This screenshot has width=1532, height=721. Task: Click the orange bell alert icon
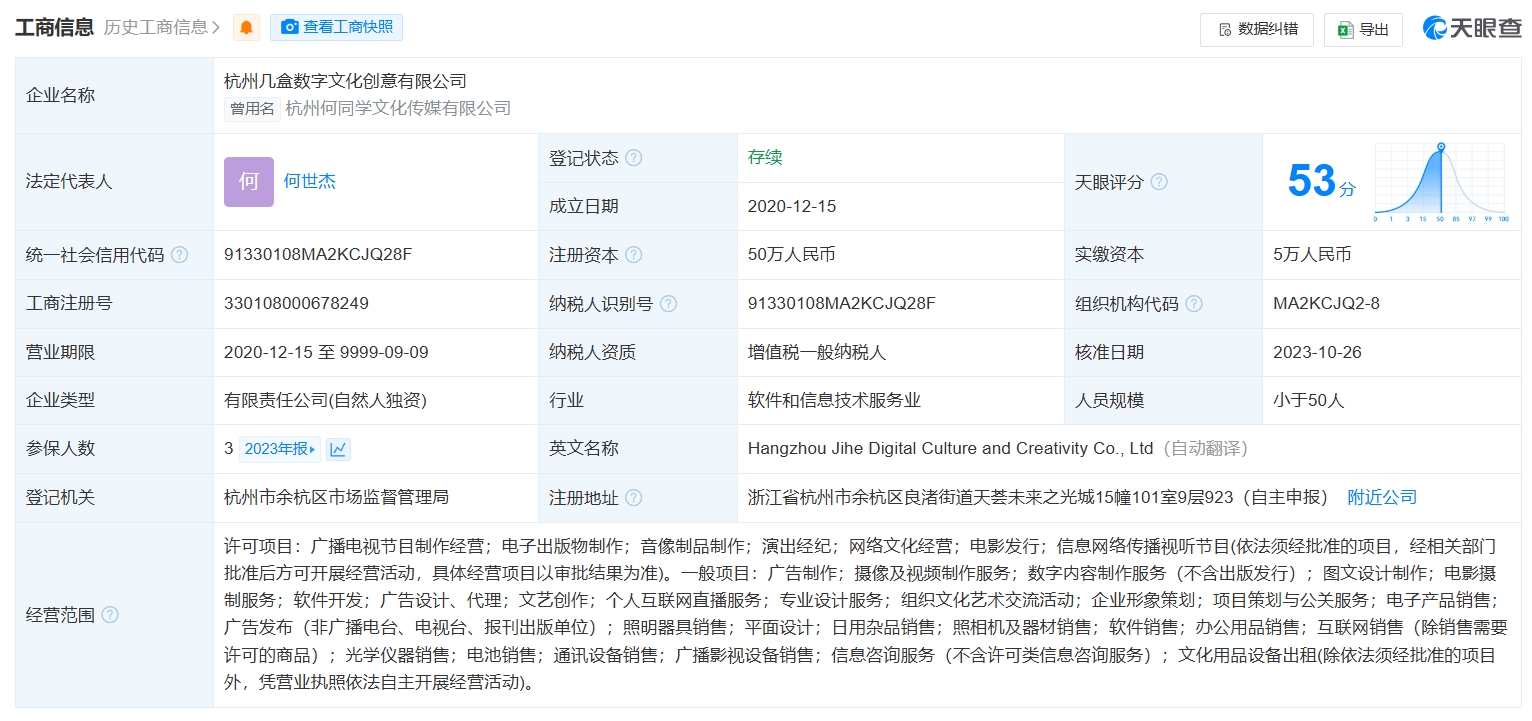246,28
